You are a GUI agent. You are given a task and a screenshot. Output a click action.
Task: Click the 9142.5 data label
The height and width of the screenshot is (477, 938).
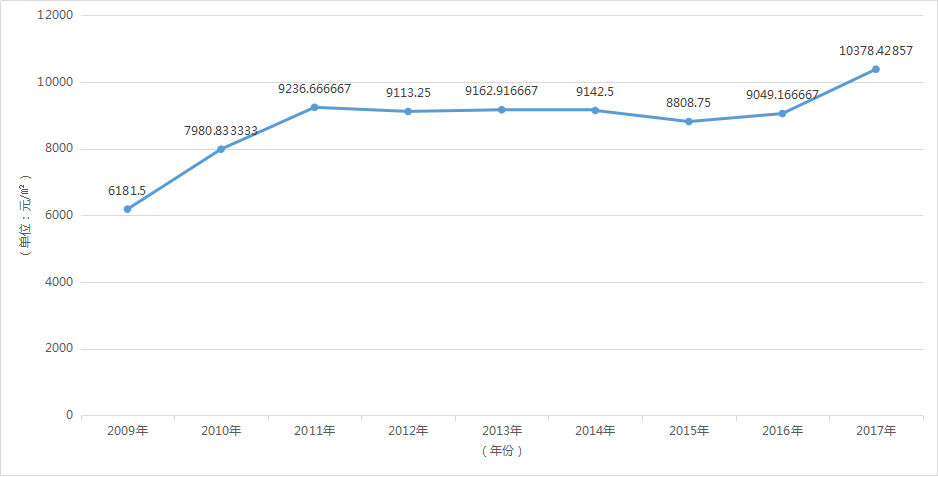point(595,92)
